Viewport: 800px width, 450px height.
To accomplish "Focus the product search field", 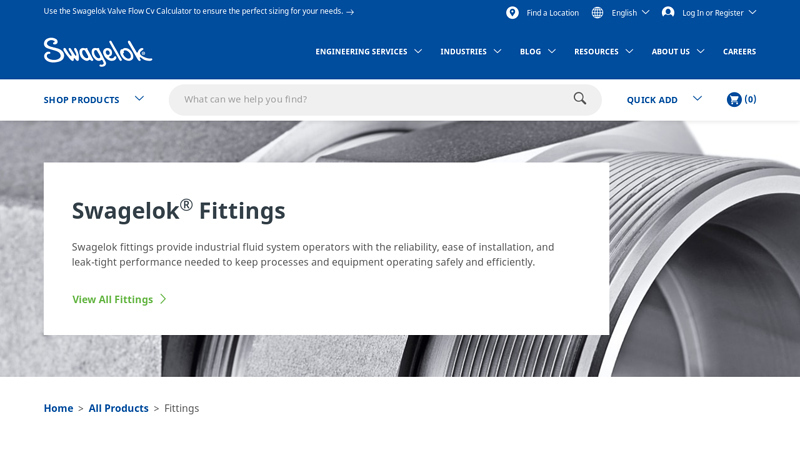I will 385,99.
